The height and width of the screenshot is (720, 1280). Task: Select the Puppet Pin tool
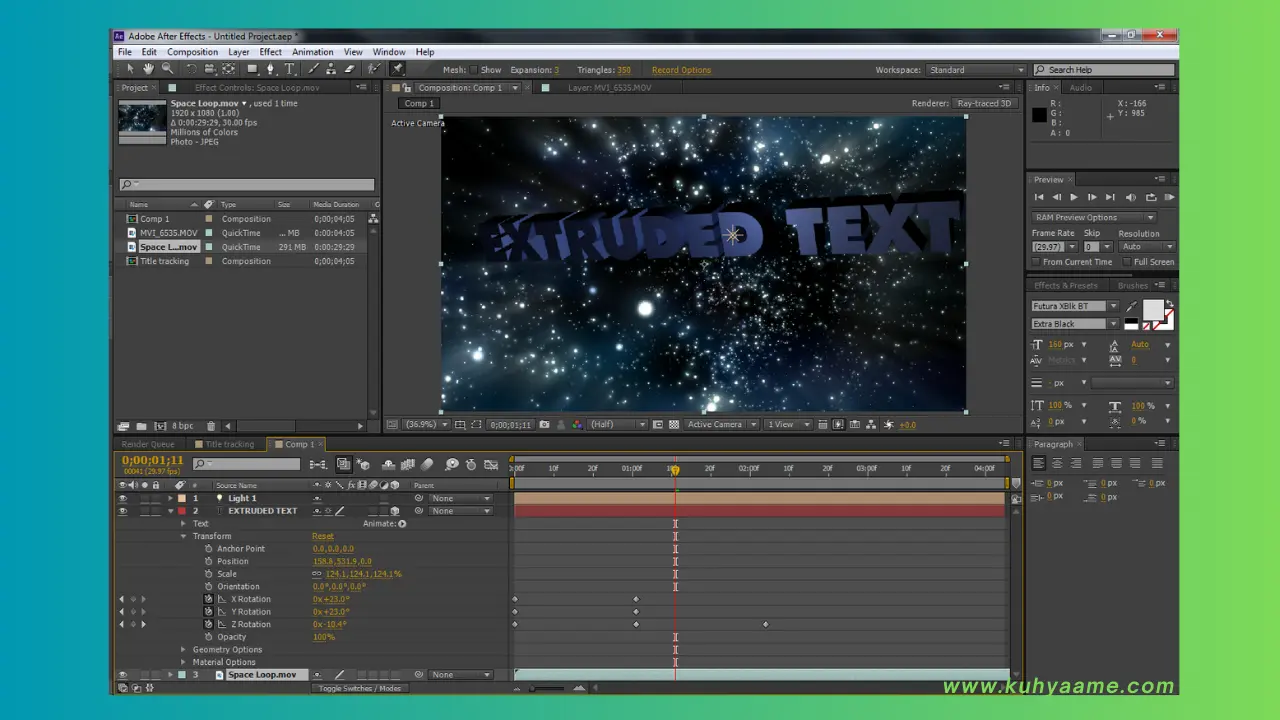pyautogui.click(x=397, y=69)
